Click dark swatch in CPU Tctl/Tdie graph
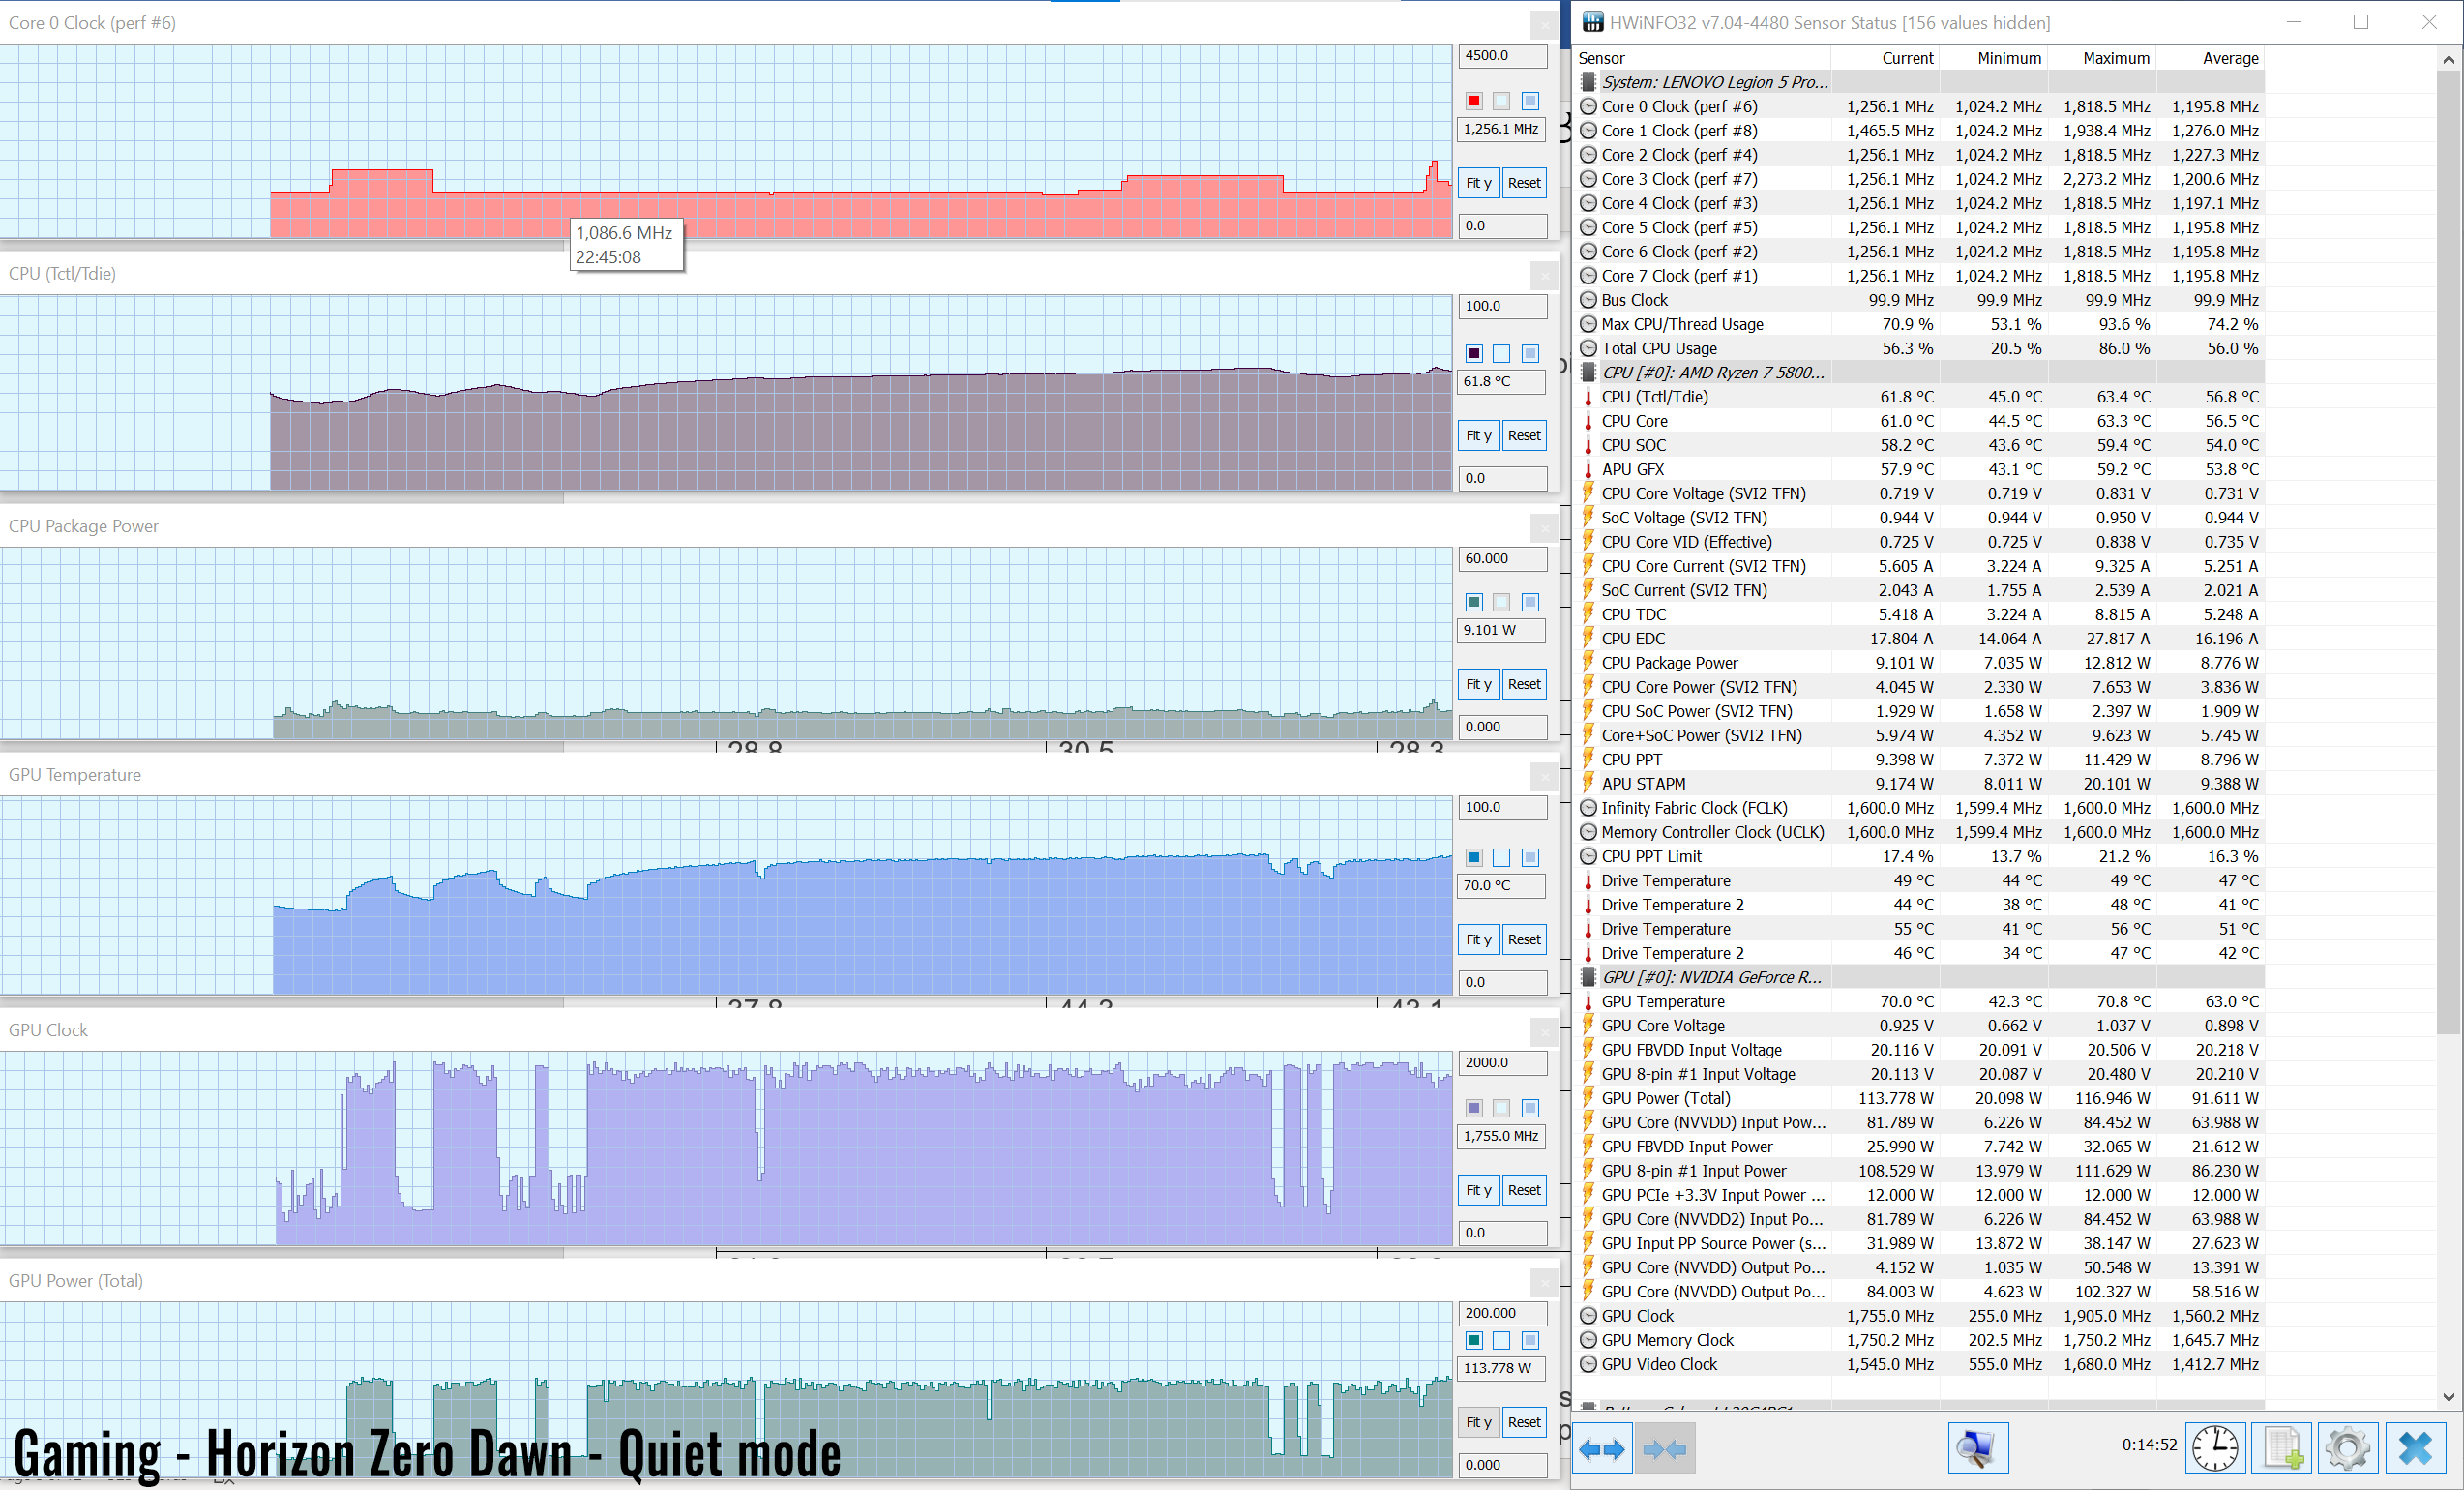 coord(1474,353)
